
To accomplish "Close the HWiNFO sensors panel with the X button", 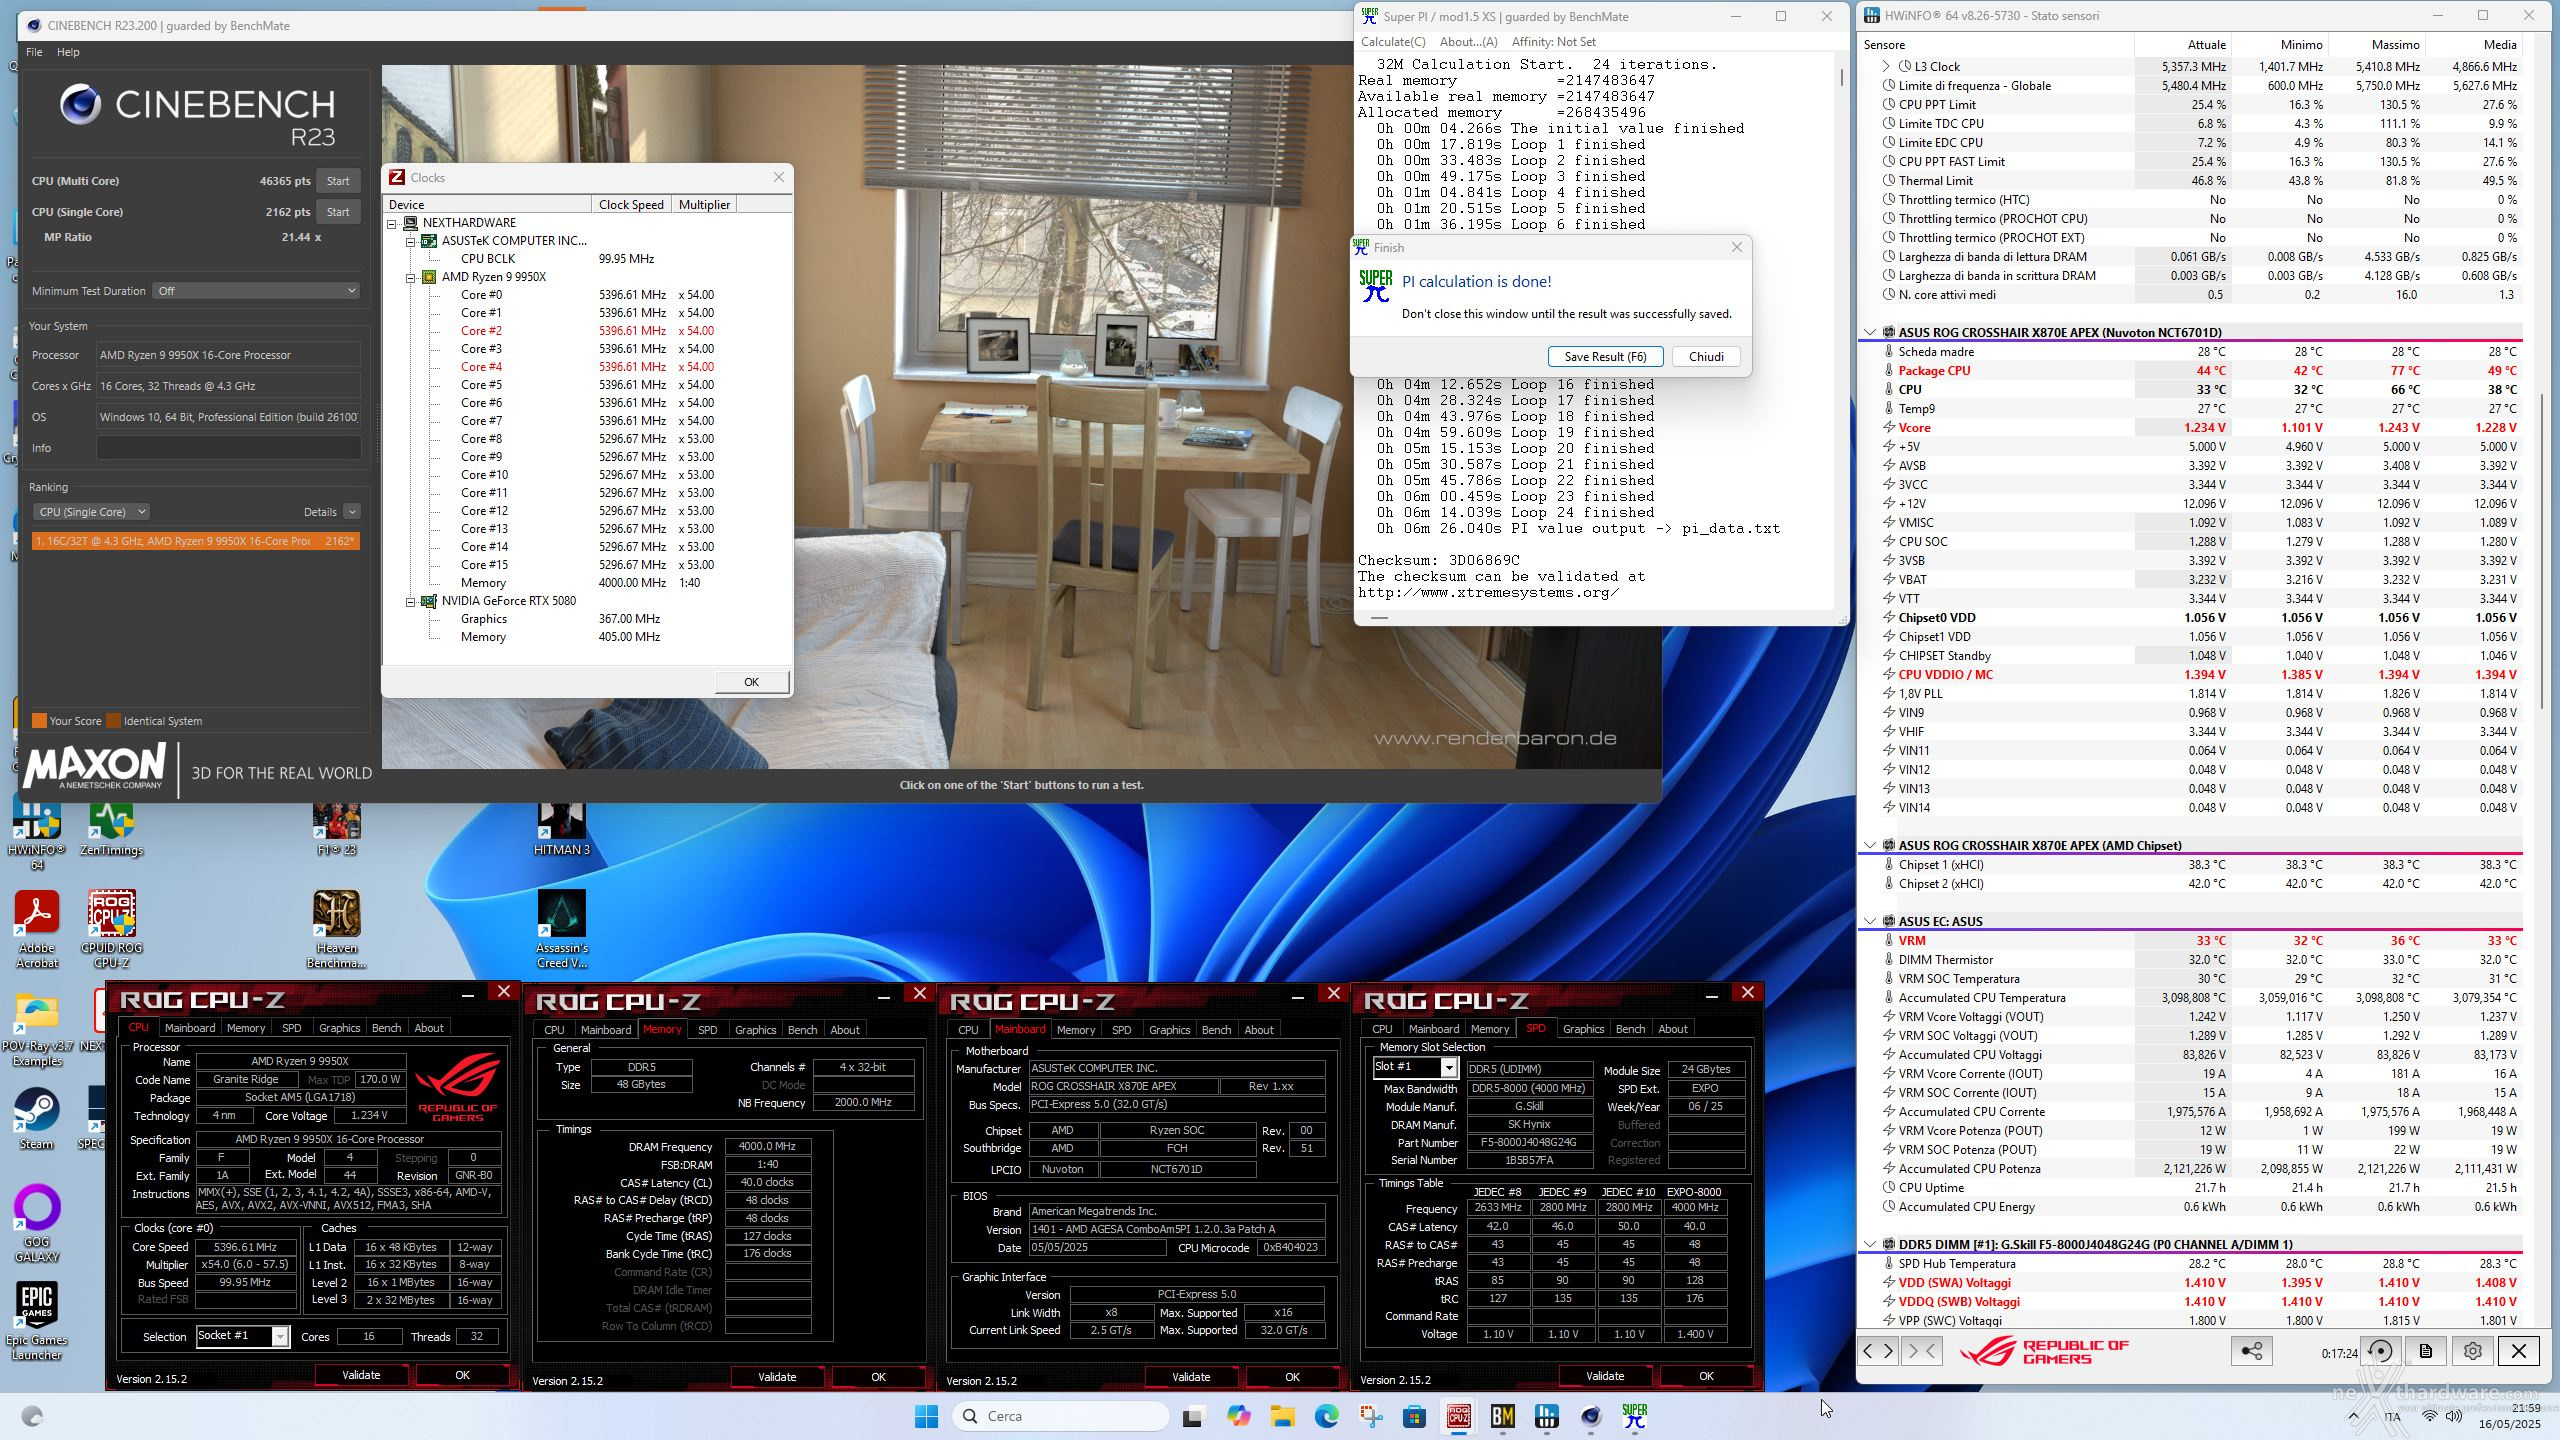I will coord(2519,1351).
